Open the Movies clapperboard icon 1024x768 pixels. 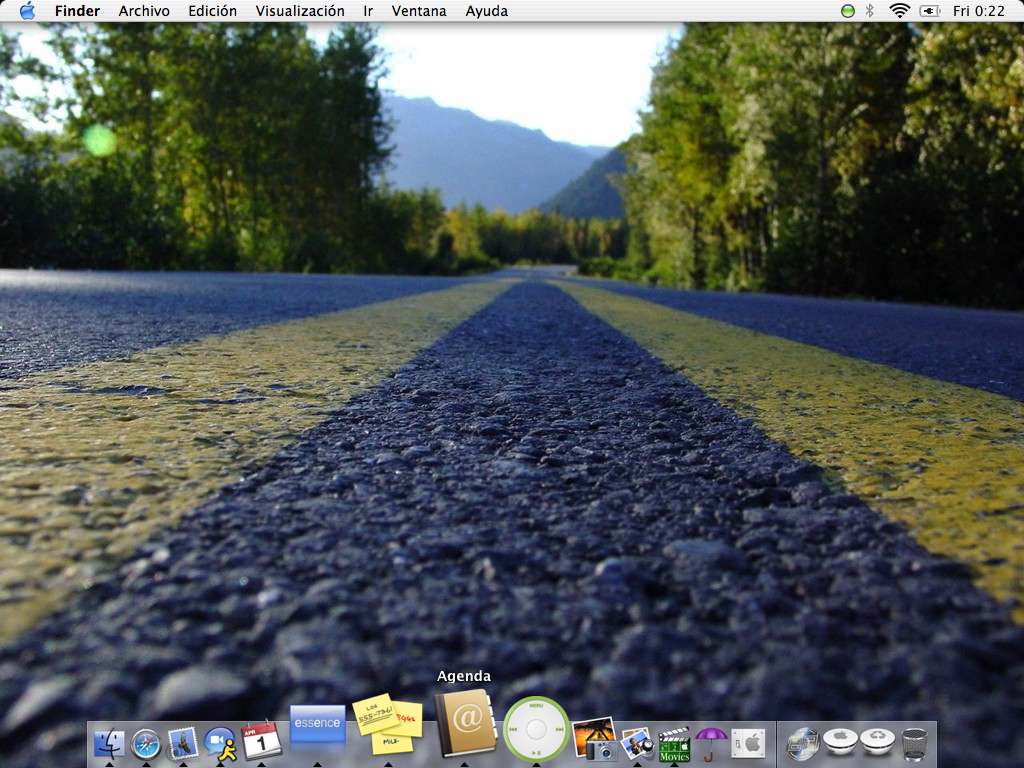(x=675, y=744)
